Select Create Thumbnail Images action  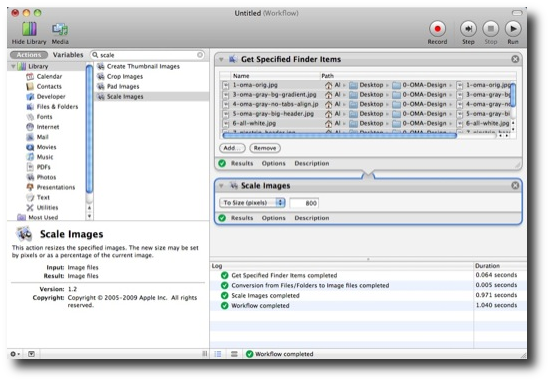(143, 66)
